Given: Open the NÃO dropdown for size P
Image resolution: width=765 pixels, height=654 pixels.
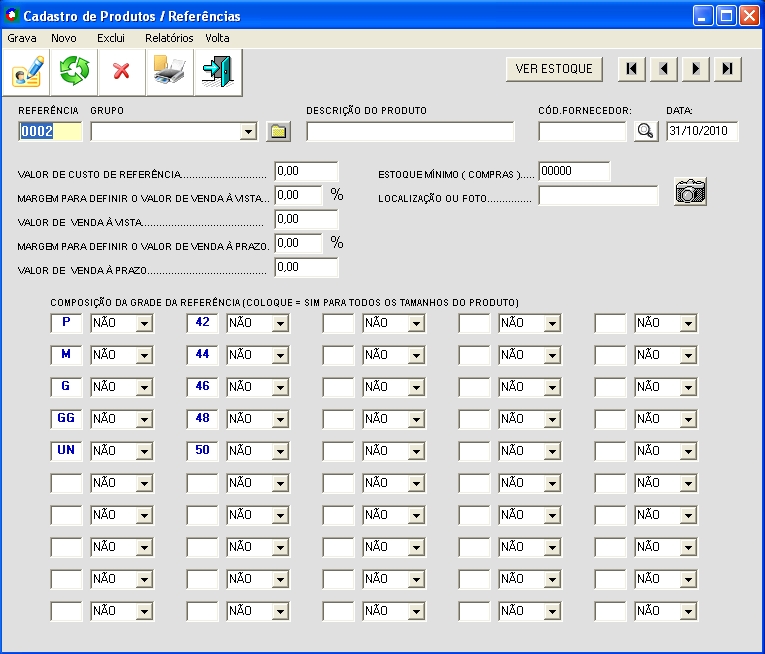Looking at the screenshot, I should coord(144,323).
